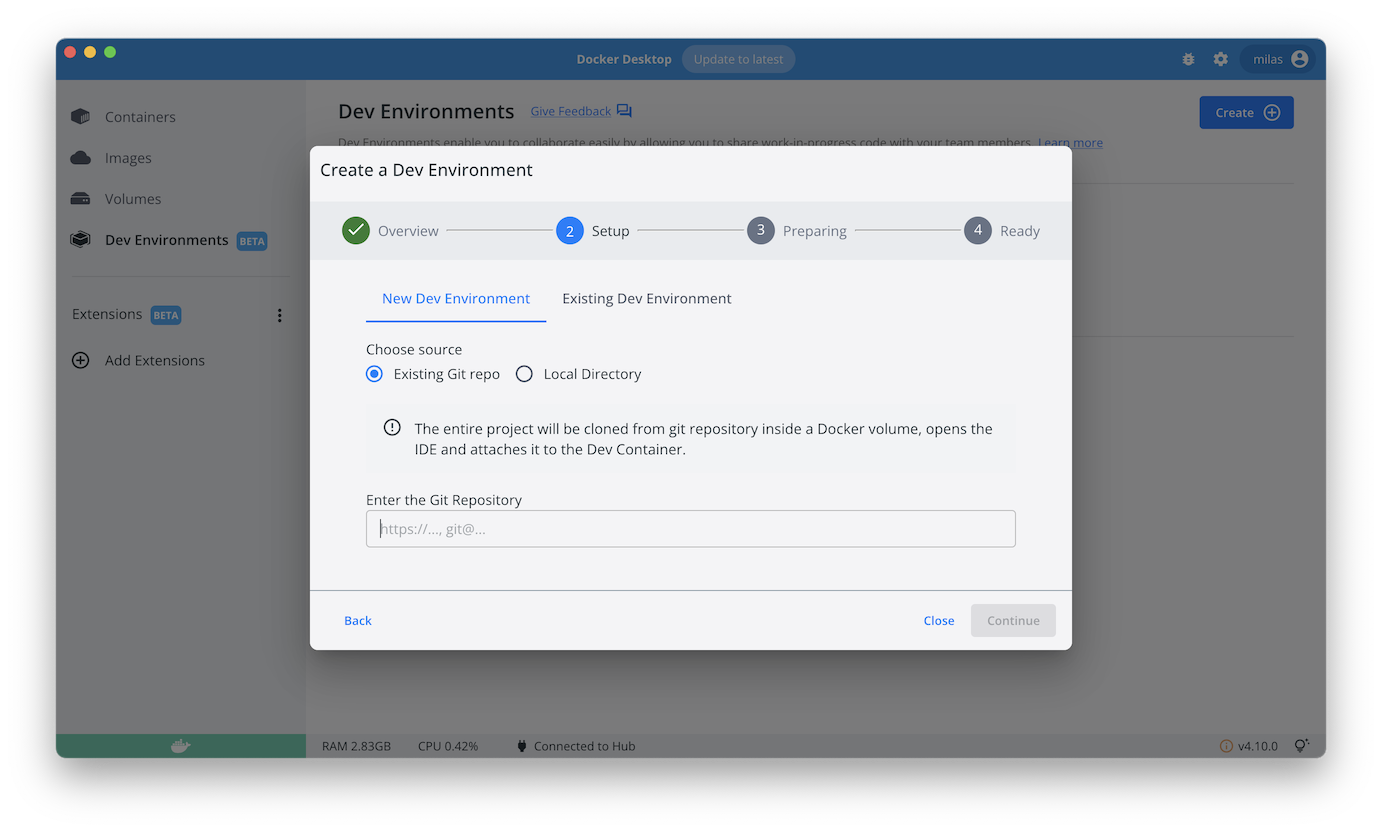Select the Existing Git repo source option
This screenshot has height=832, width=1382.
[x=374, y=373]
